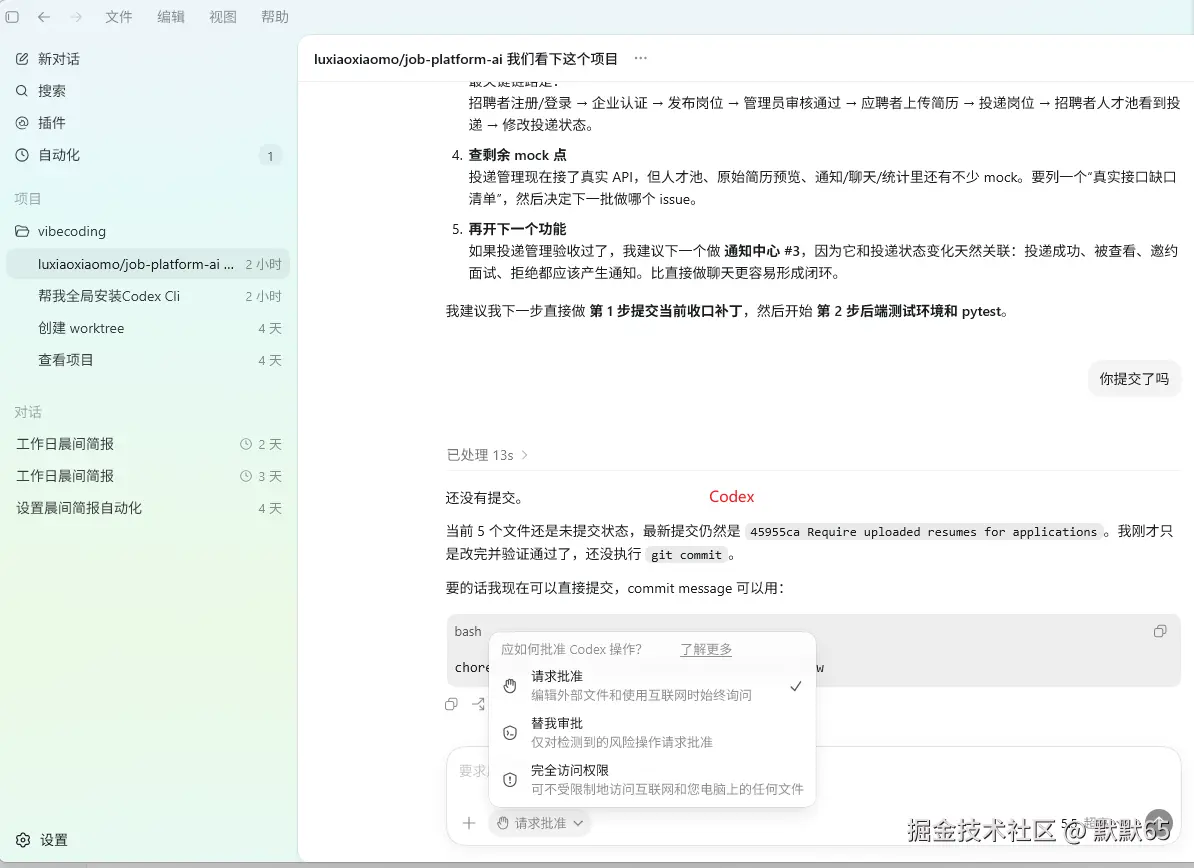The height and width of the screenshot is (868, 1194).
Task: Click the terminal icon beside 替我审批
Action: [510, 733]
